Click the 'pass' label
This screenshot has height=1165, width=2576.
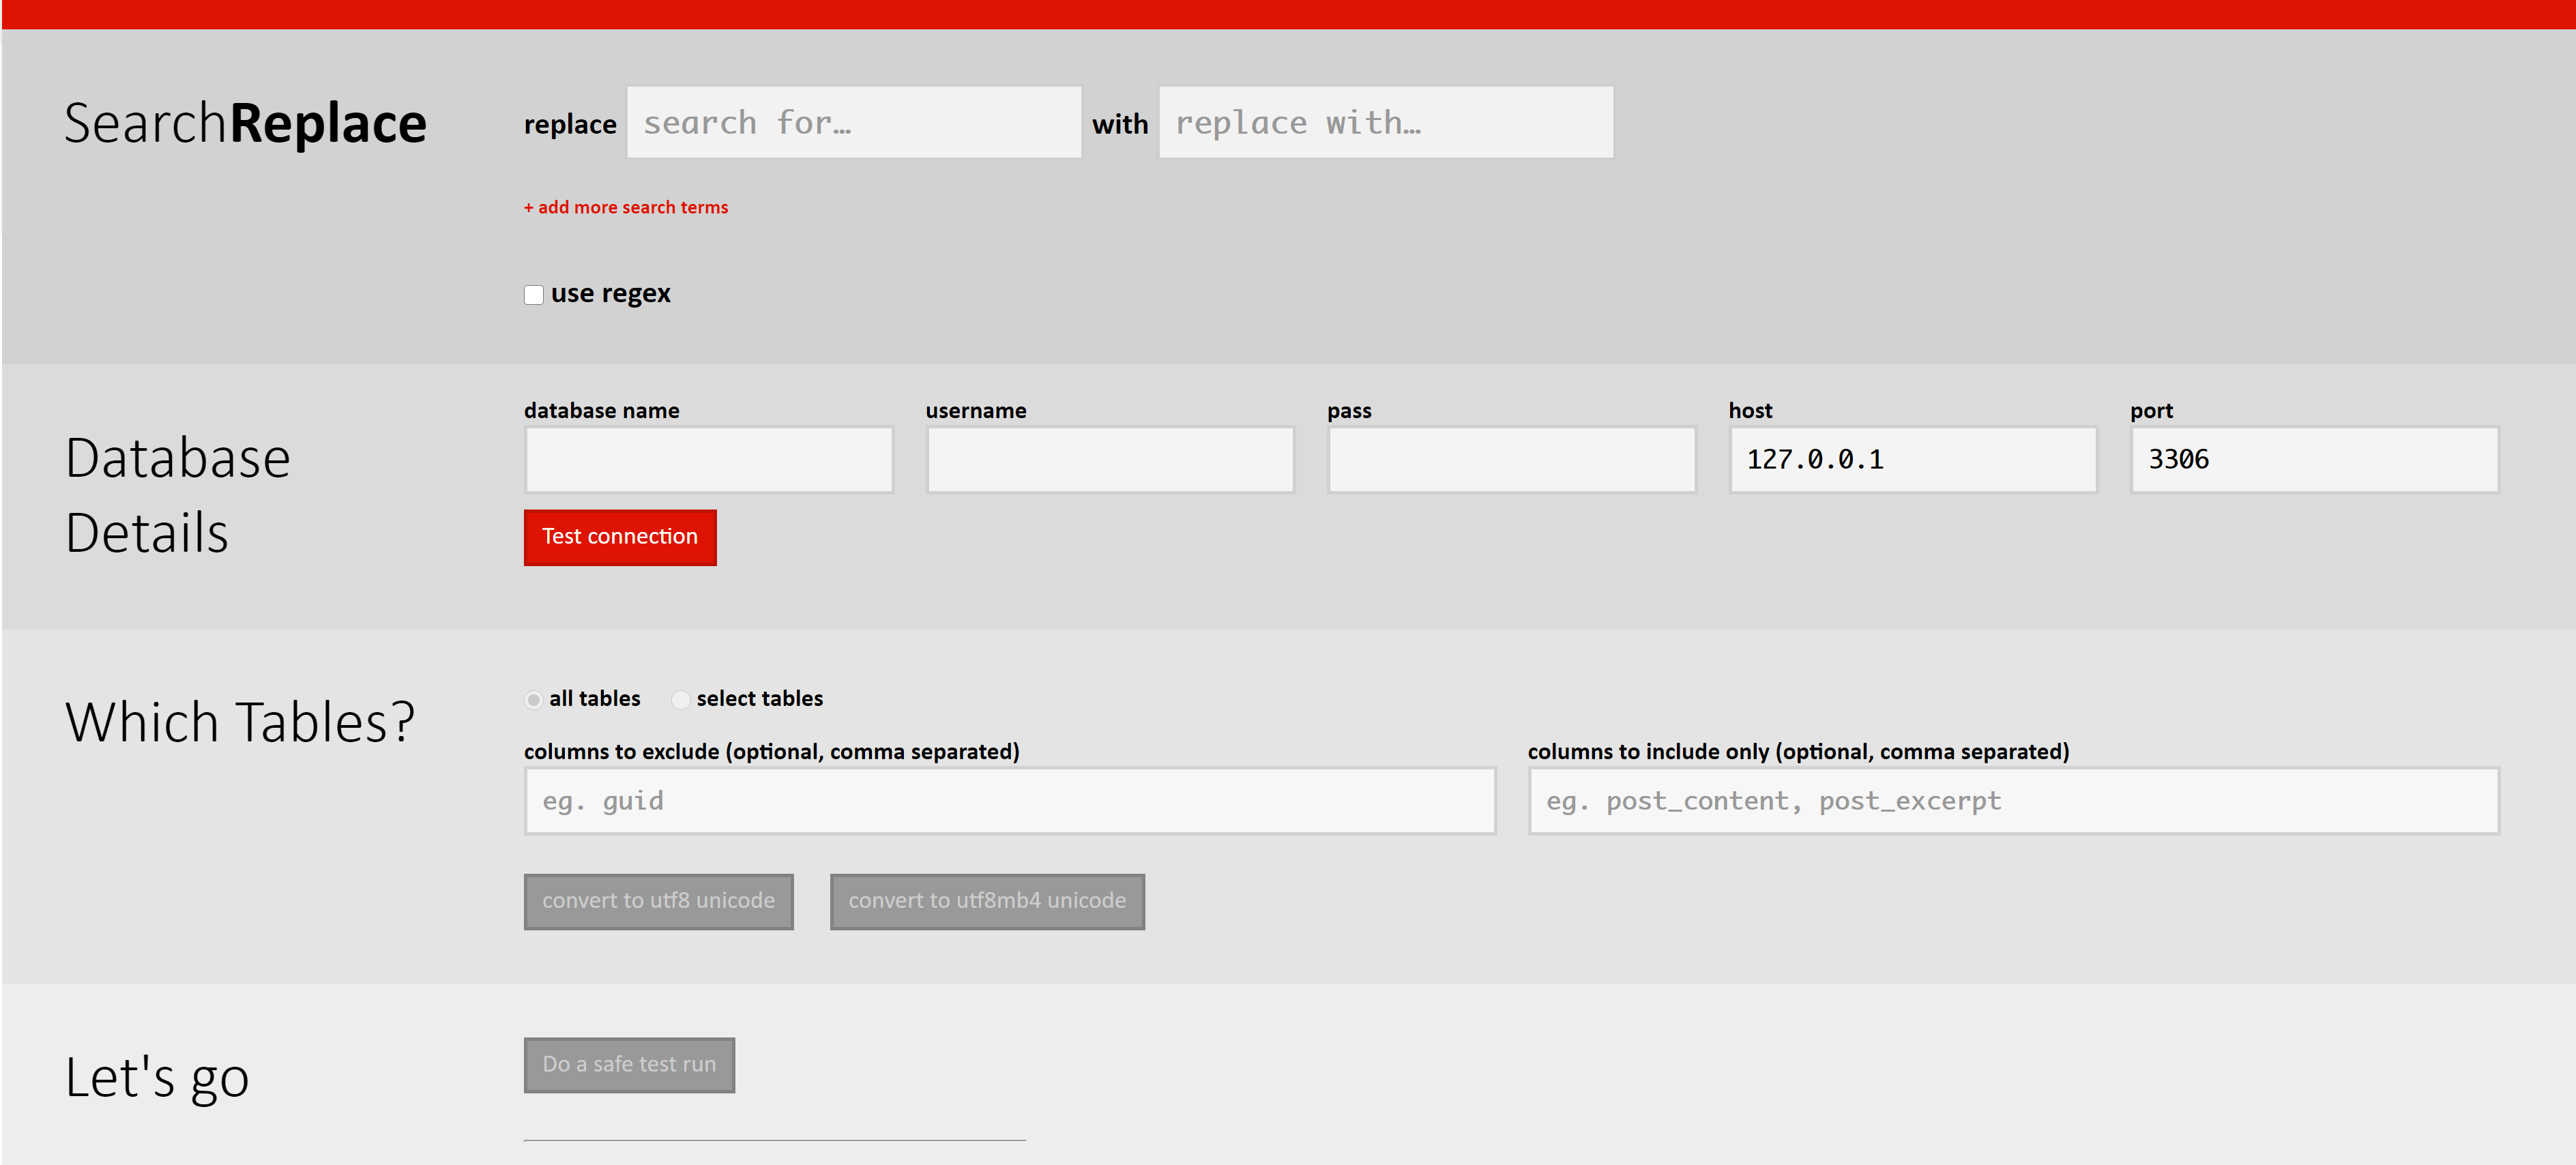coord(1349,411)
